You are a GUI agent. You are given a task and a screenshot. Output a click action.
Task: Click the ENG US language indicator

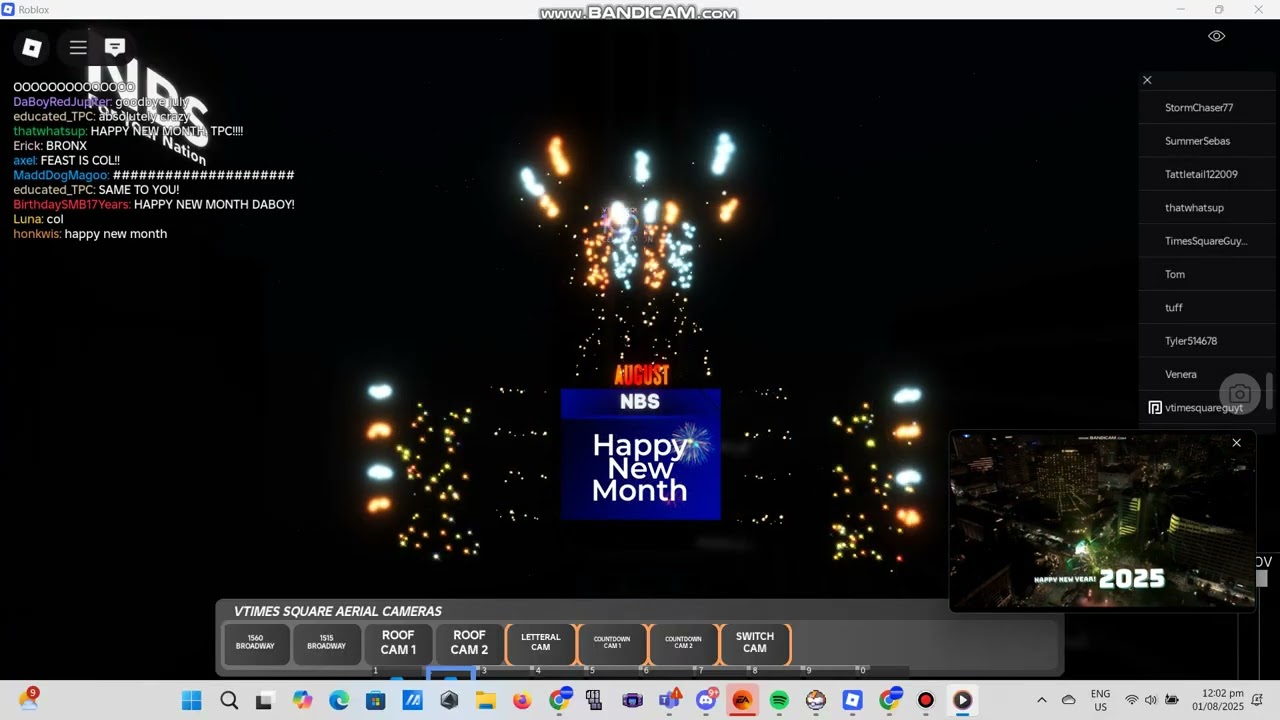[x=1100, y=700]
